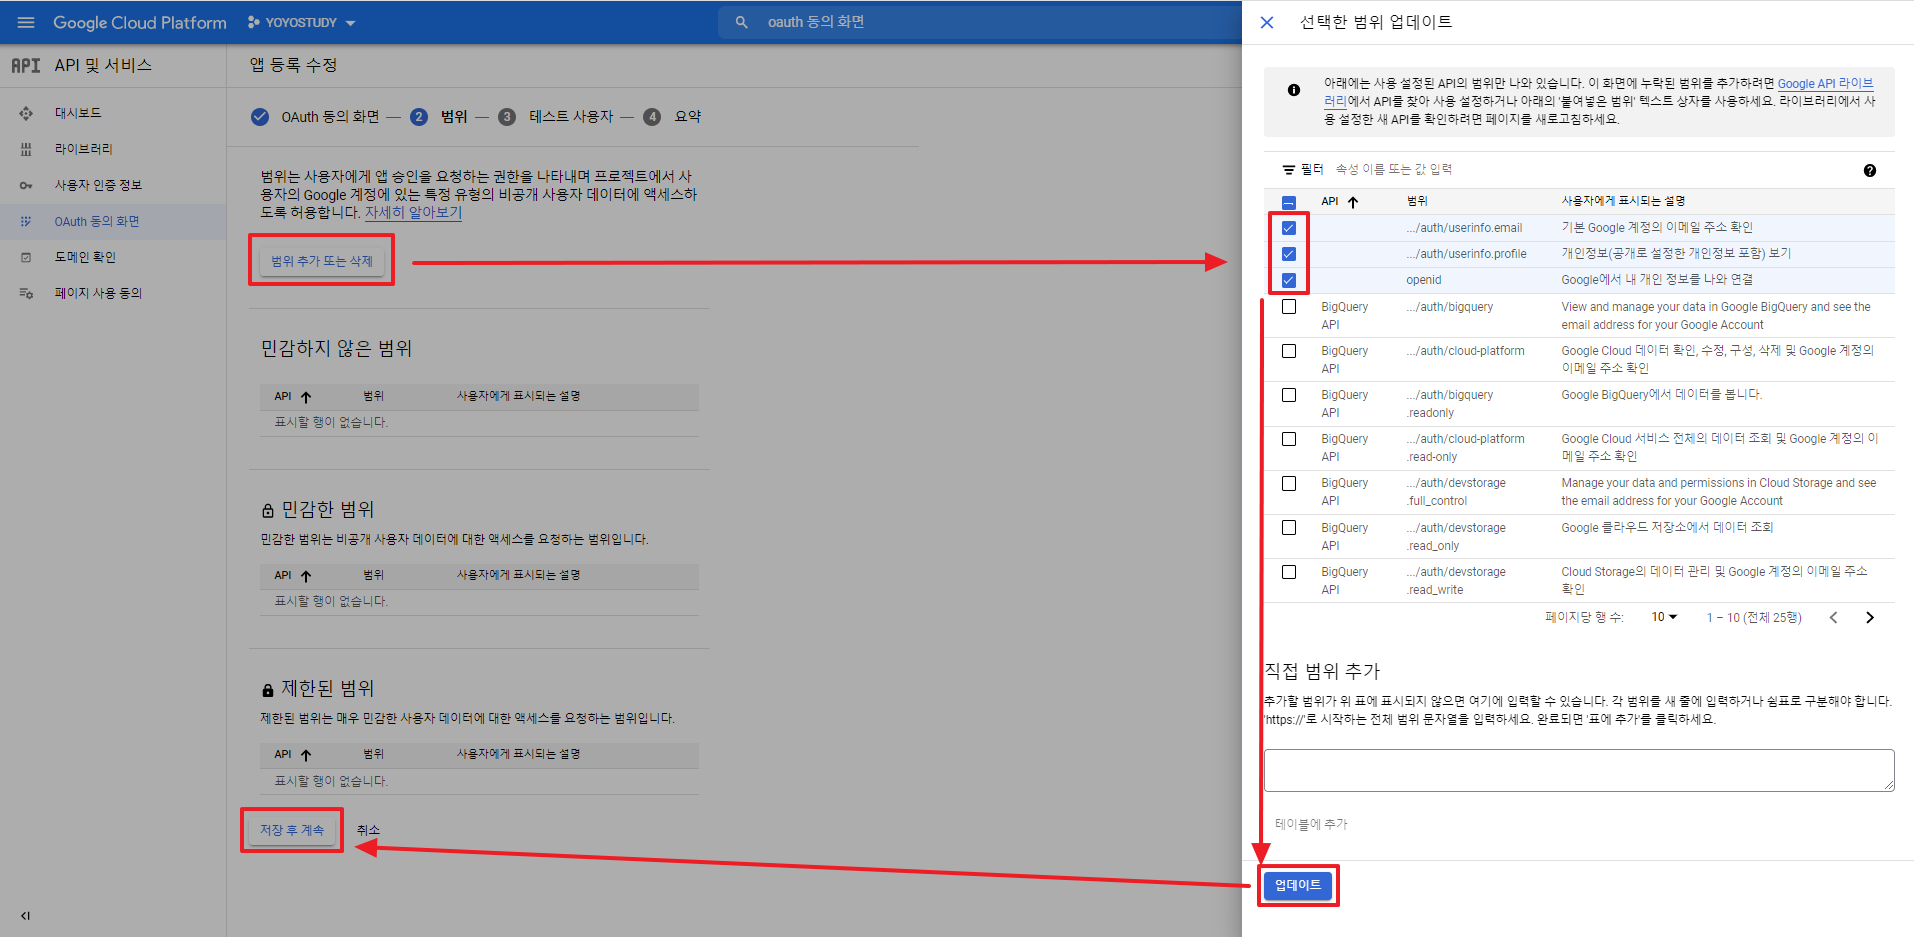
Task: Click the project selector dots icon
Action: click(253, 22)
